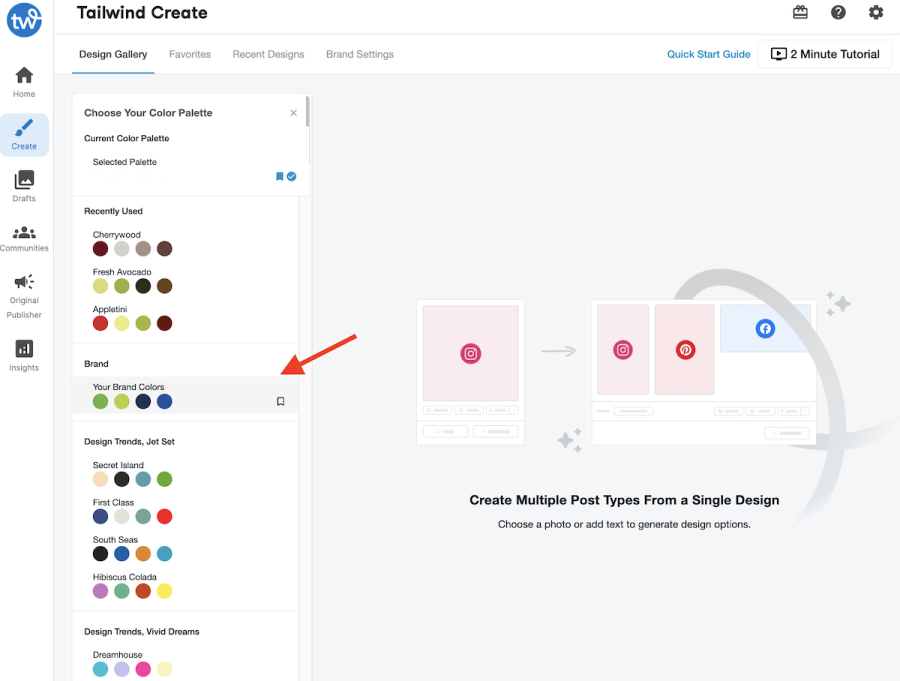This screenshot has height=681, width=900.
Task: Open the Quick Start Guide link
Action: (708, 54)
